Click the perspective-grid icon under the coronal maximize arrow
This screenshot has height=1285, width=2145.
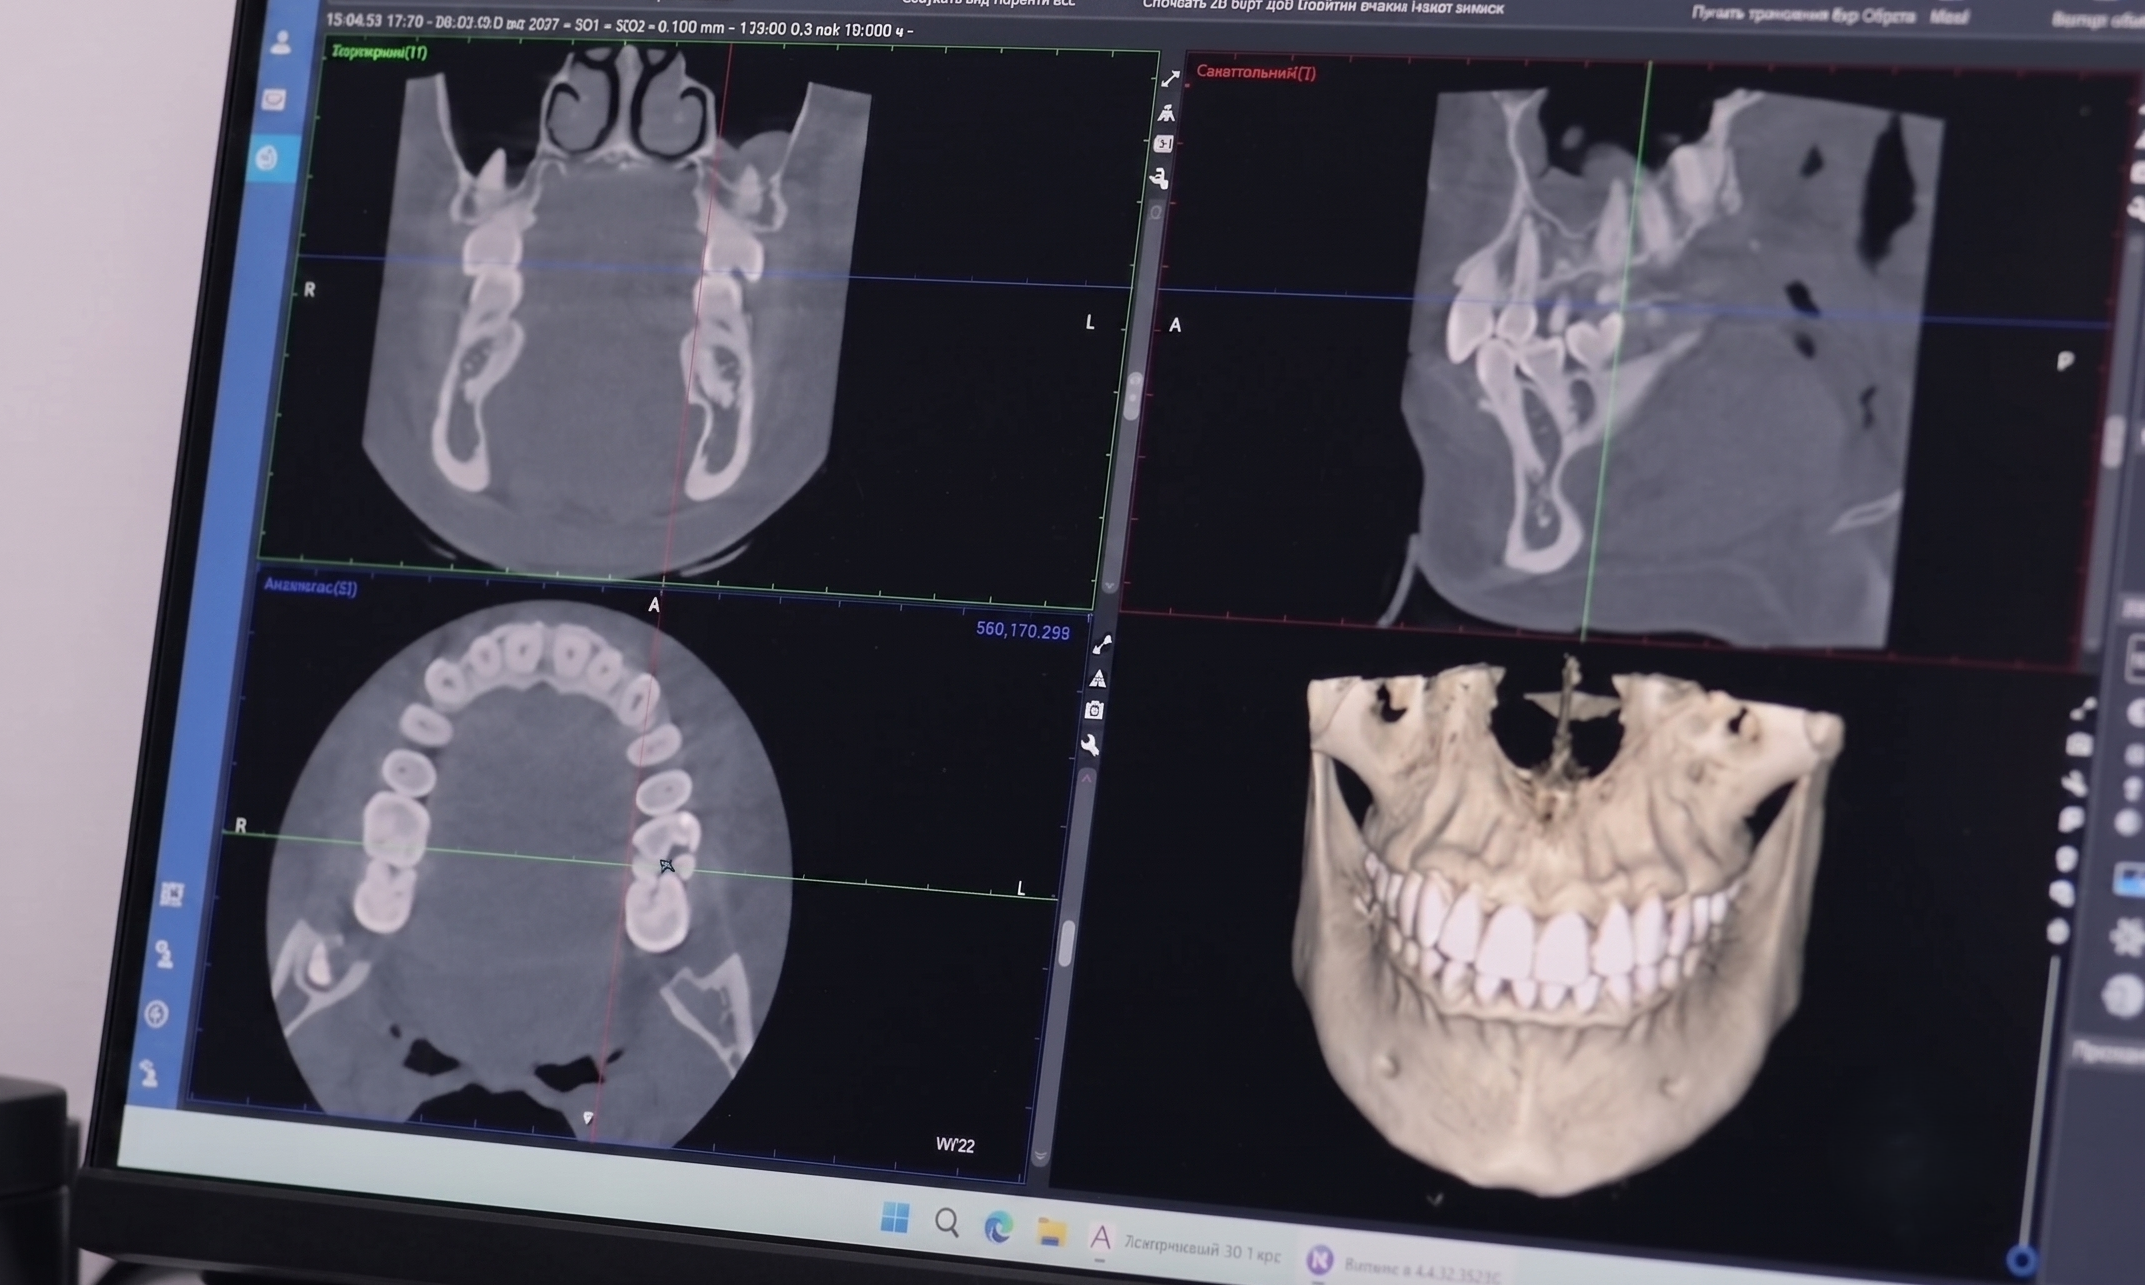(x=1166, y=112)
